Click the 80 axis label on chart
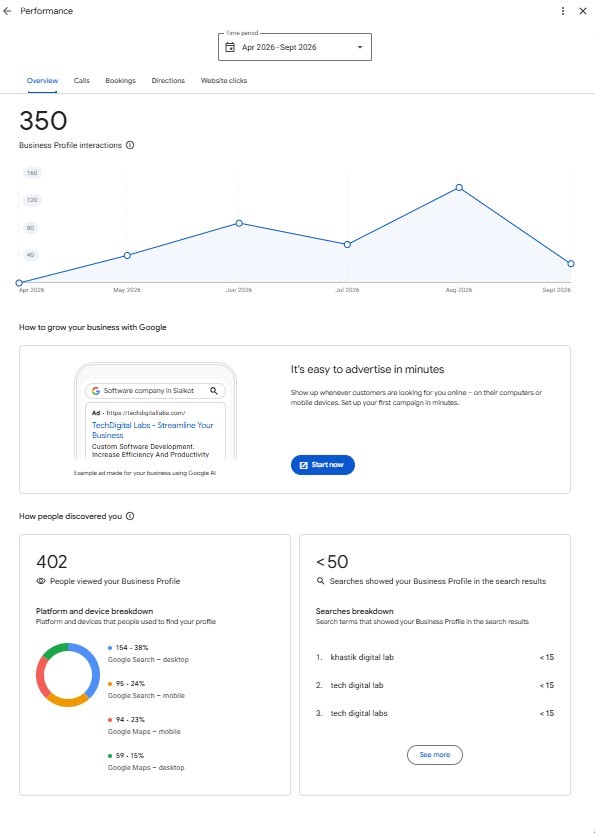This screenshot has height=833, width=595. click(x=30, y=228)
